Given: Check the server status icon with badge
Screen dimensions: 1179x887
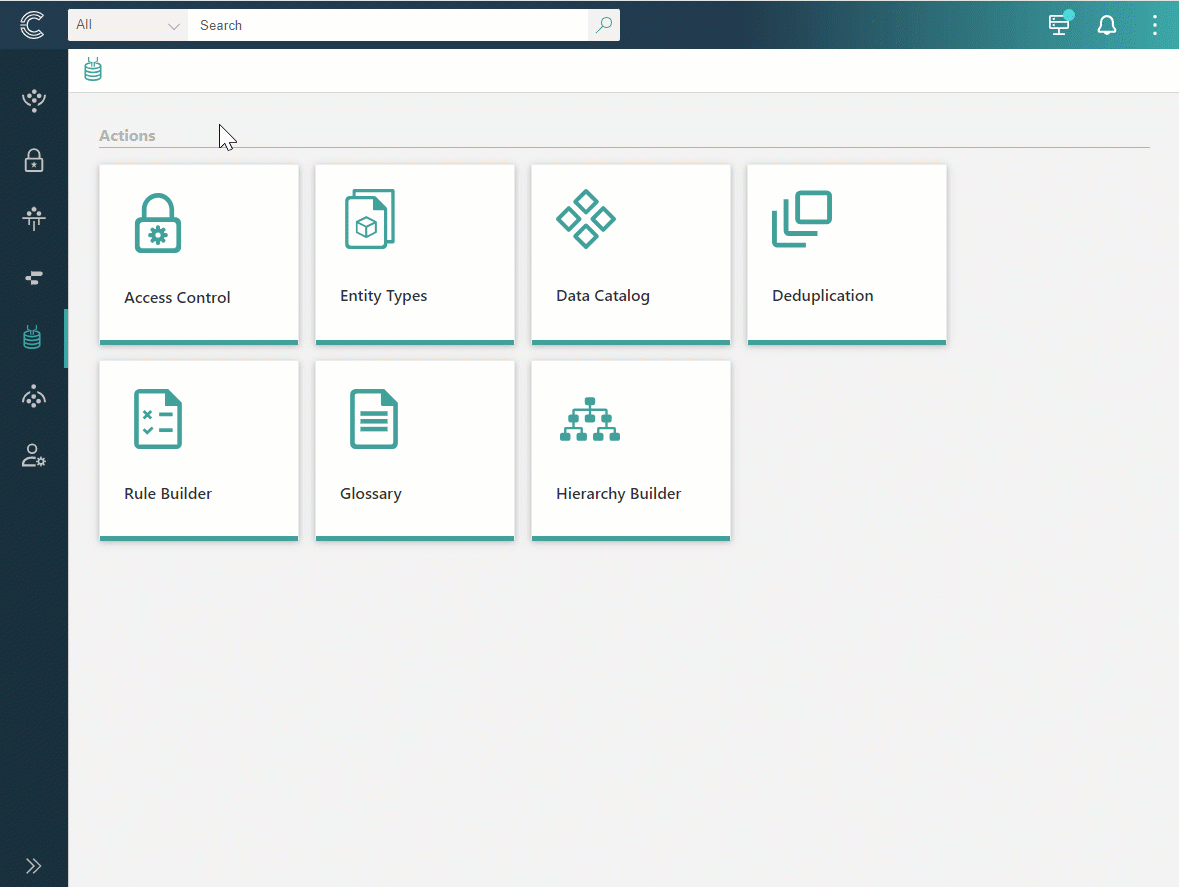Looking at the screenshot, I should click(x=1059, y=24).
